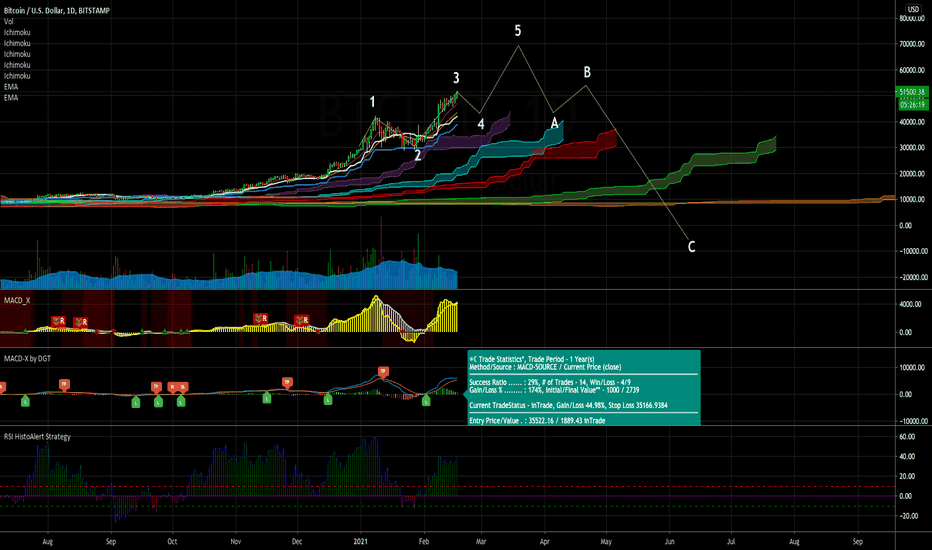Click the Current TradeStatus InTrade line
The height and width of the screenshot is (550, 932).
point(568,406)
